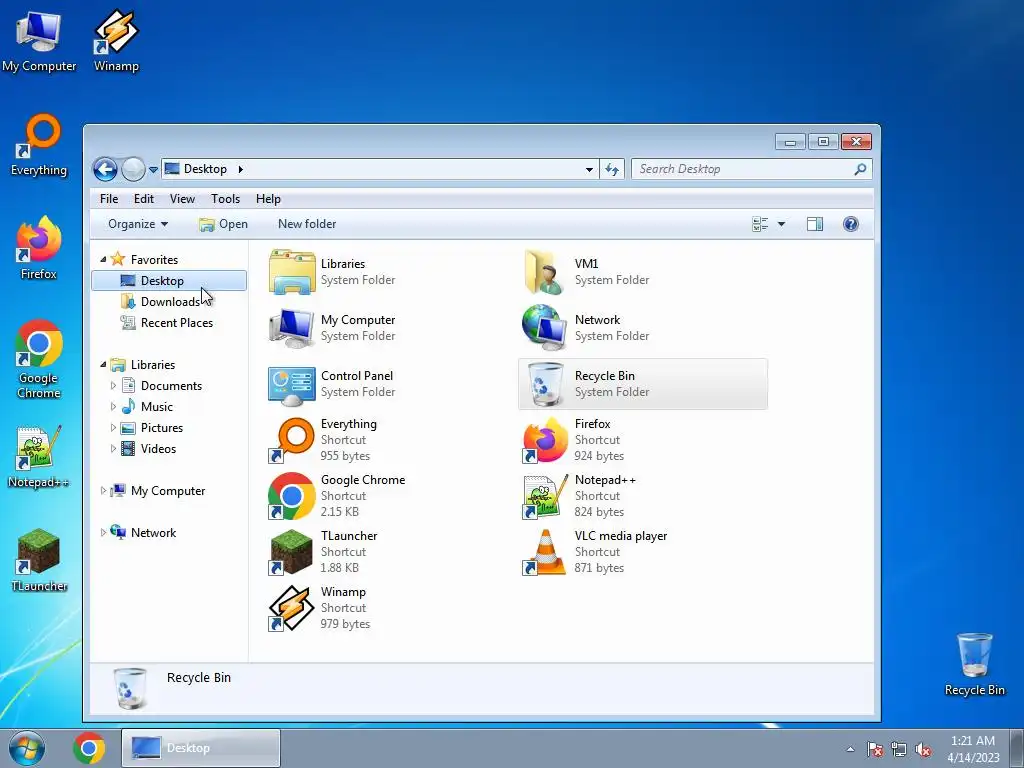Click the Back navigation arrow
Image resolution: width=1024 pixels, height=768 pixels.
click(105, 169)
